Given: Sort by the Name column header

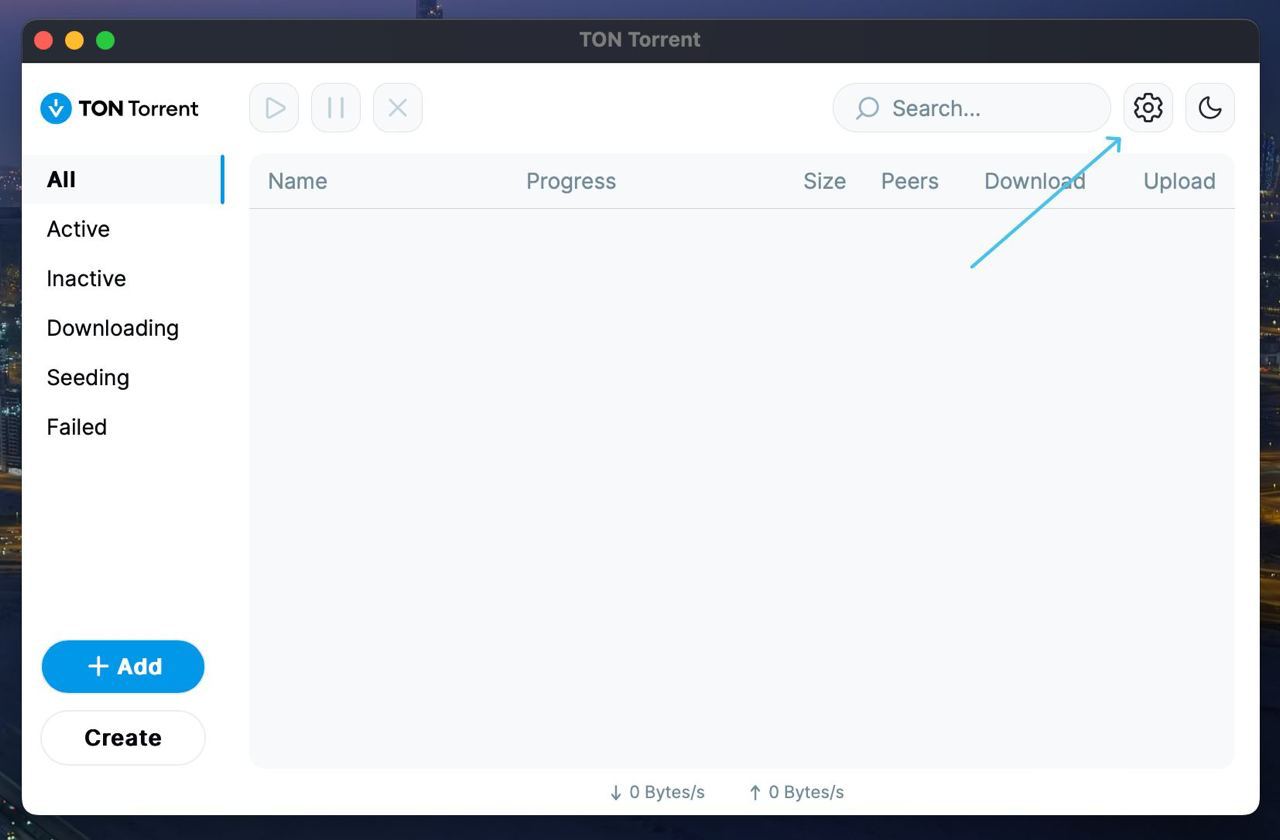Looking at the screenshot, I should coord(297,181).
